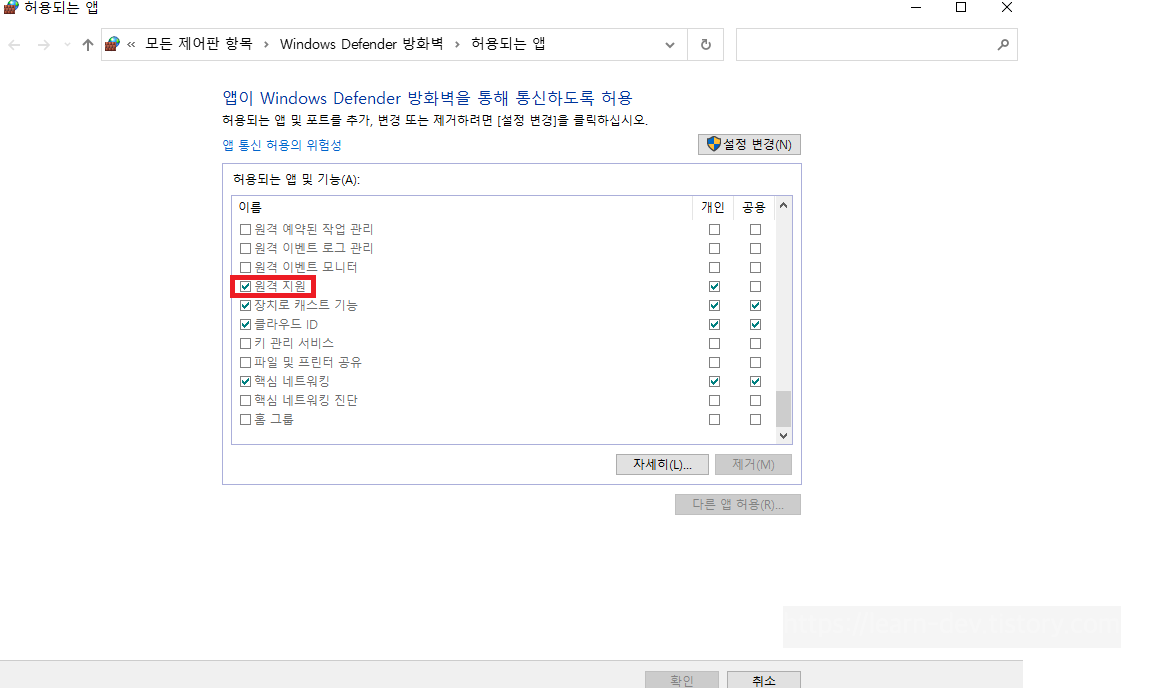
Task: Check the 홈 그룹 name checkbox
Action: (x=245, y=419)
